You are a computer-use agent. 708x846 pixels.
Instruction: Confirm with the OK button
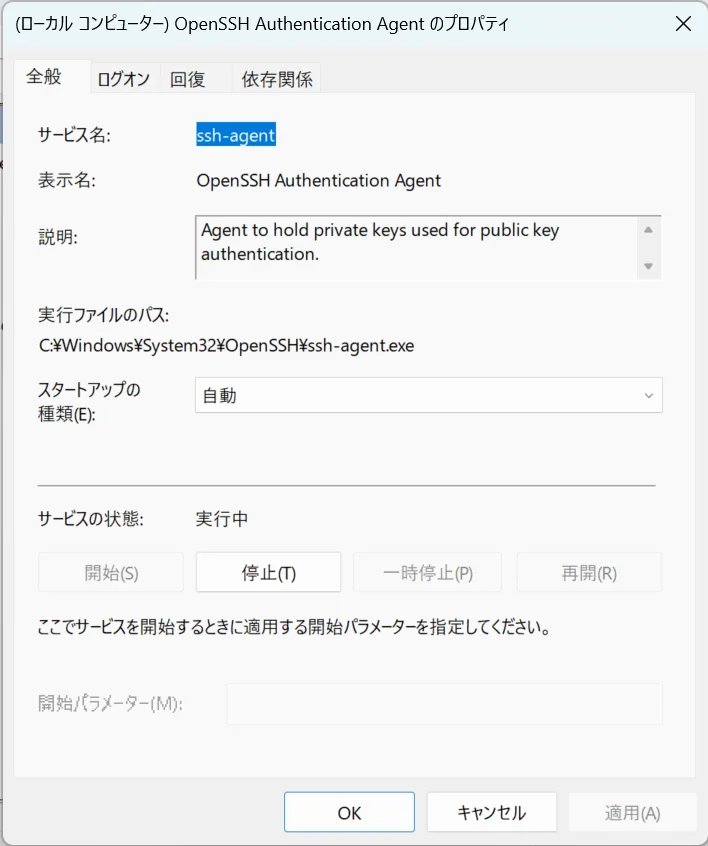(349, 813)
